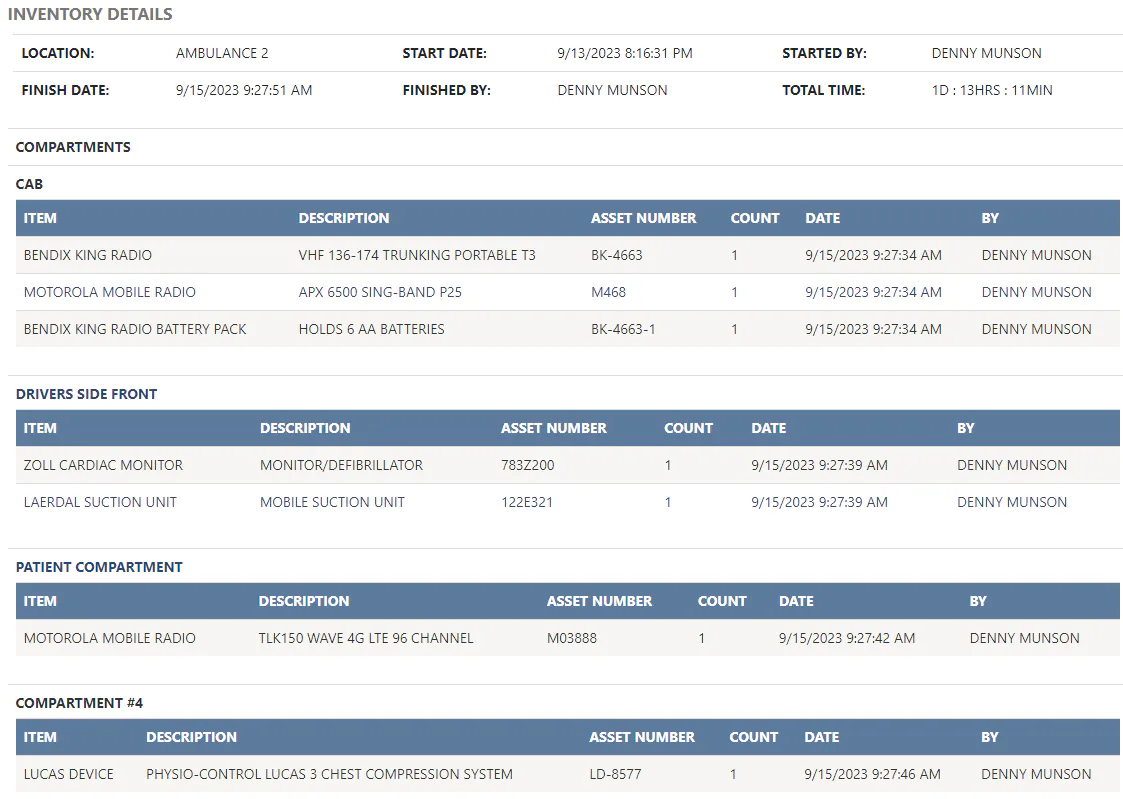The height and width of the screenshot is (799, 1123).
Task: Click description PHYSIO-CONTROL LUCAS 3 CHEST COMPRESSION SYSTEM
Action: point(329,775)
